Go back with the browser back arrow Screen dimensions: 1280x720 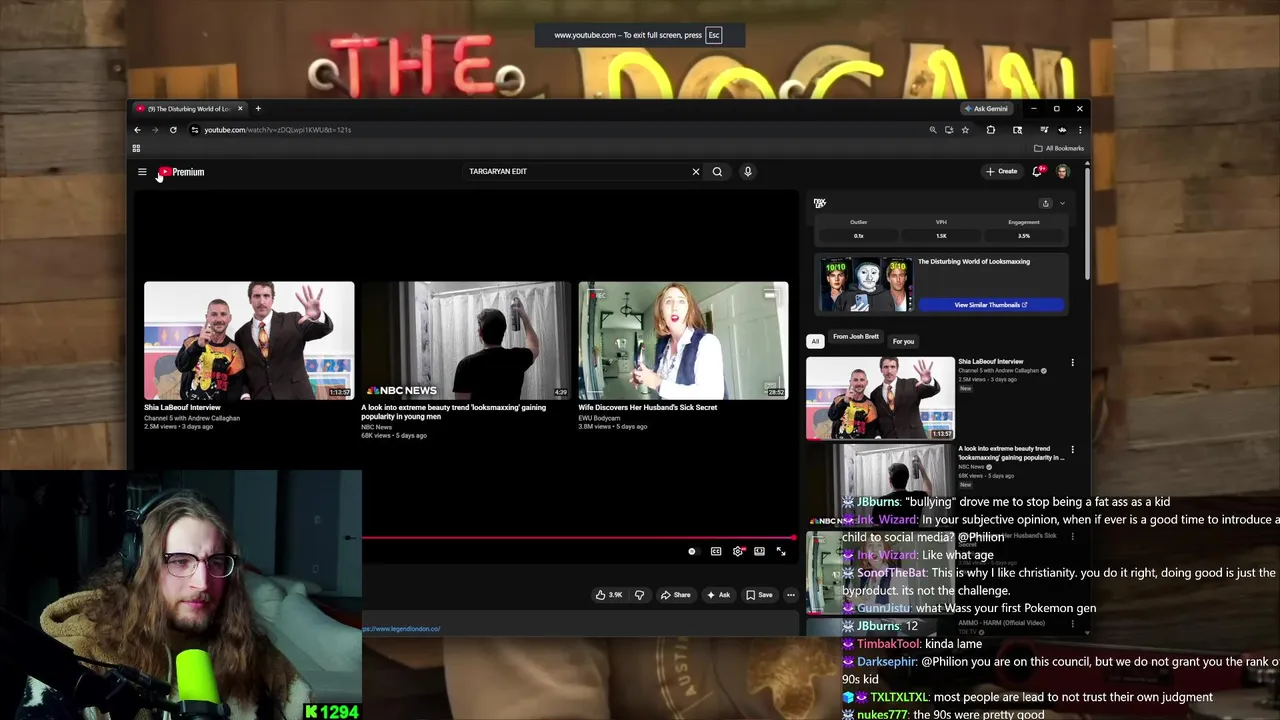[x=138, y=130]
